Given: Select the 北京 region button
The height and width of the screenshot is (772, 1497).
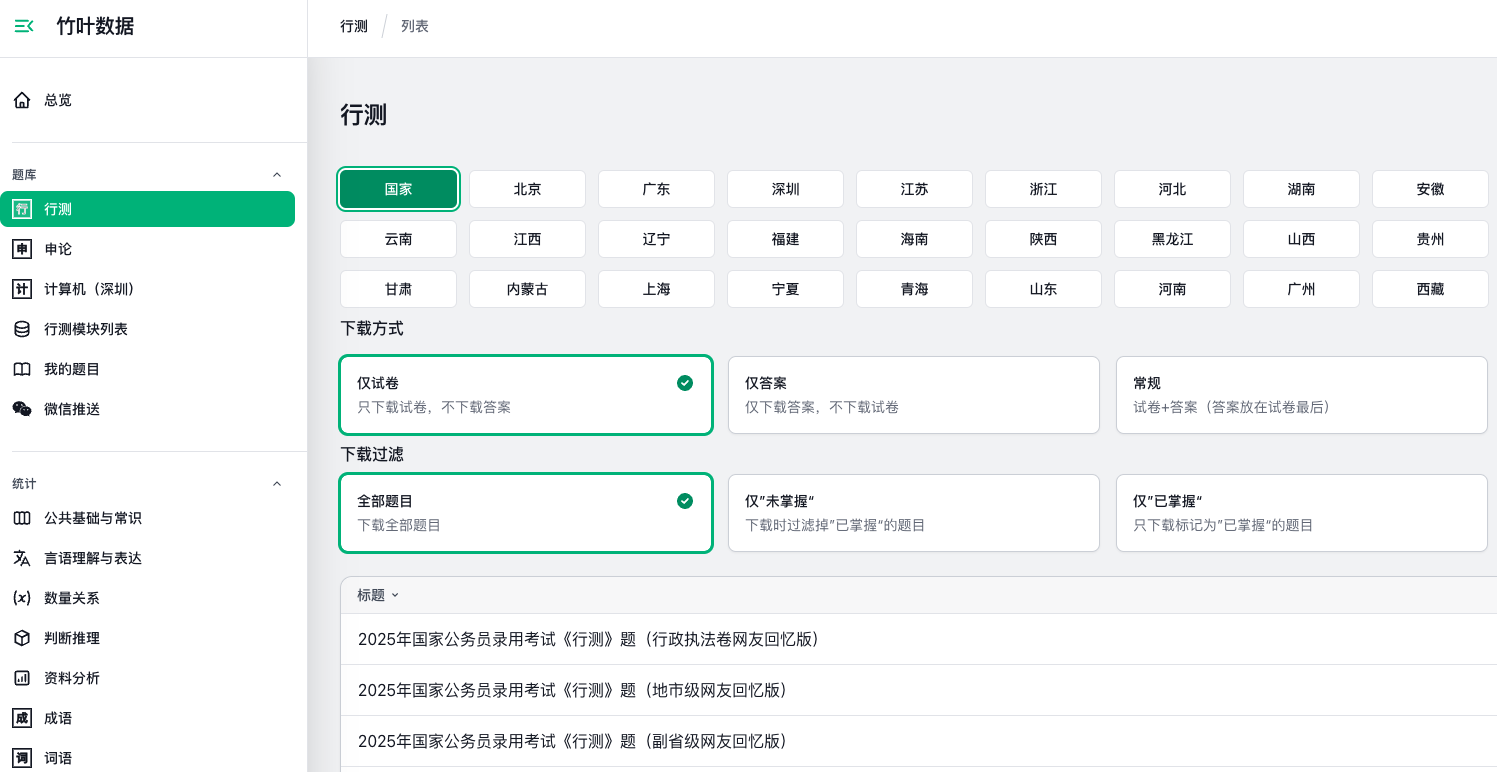Looking at the screenshot, I should click(x=527, y=189).
